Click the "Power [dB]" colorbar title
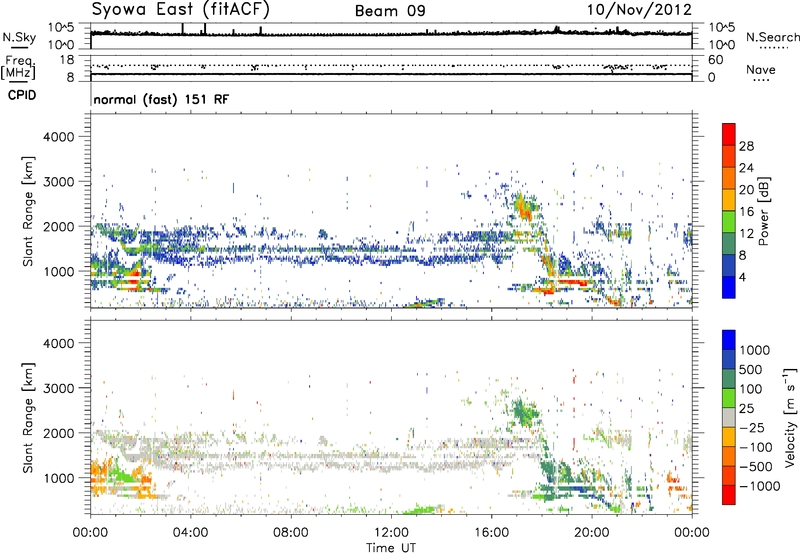Viewport: 800px width, 554px height. pos(763,211)
